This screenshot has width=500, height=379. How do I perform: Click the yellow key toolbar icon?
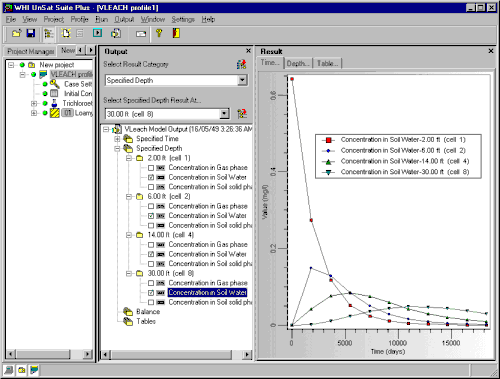pyautogui.click(x=159, y=33)
